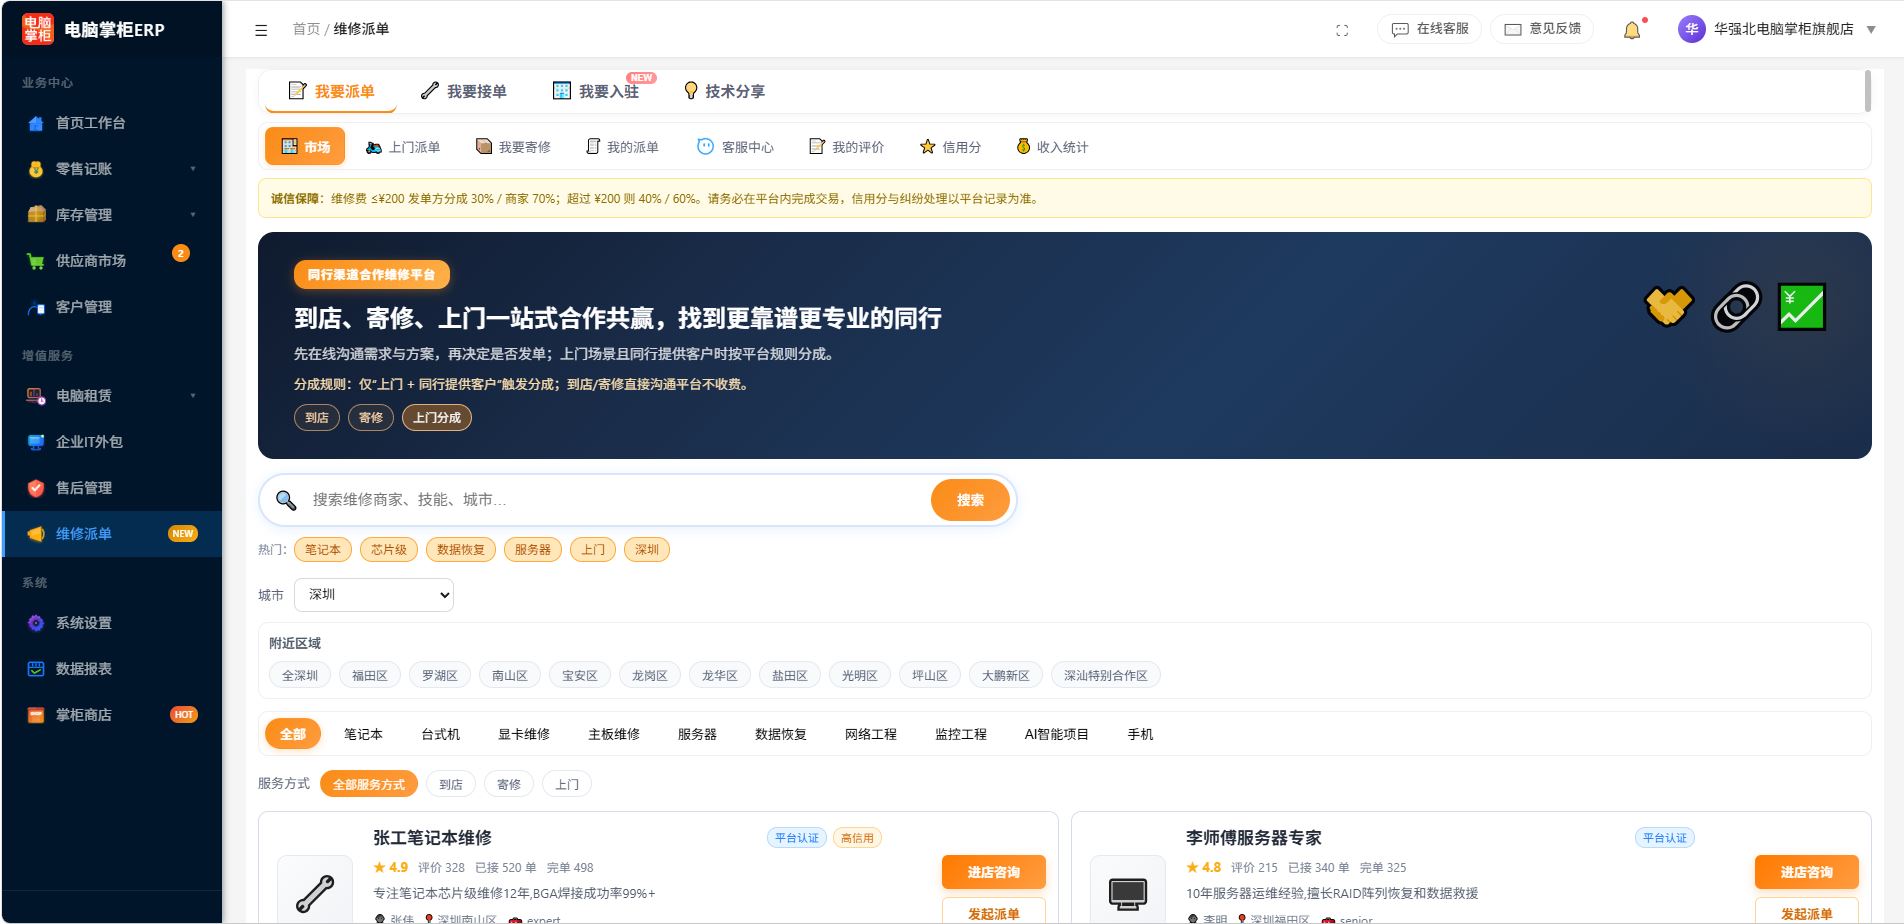Image resolution: width=1904 pixels, height=924 pixels.
Task: Select 全部服务方式 service filter
Action: [x=369, y=784]
